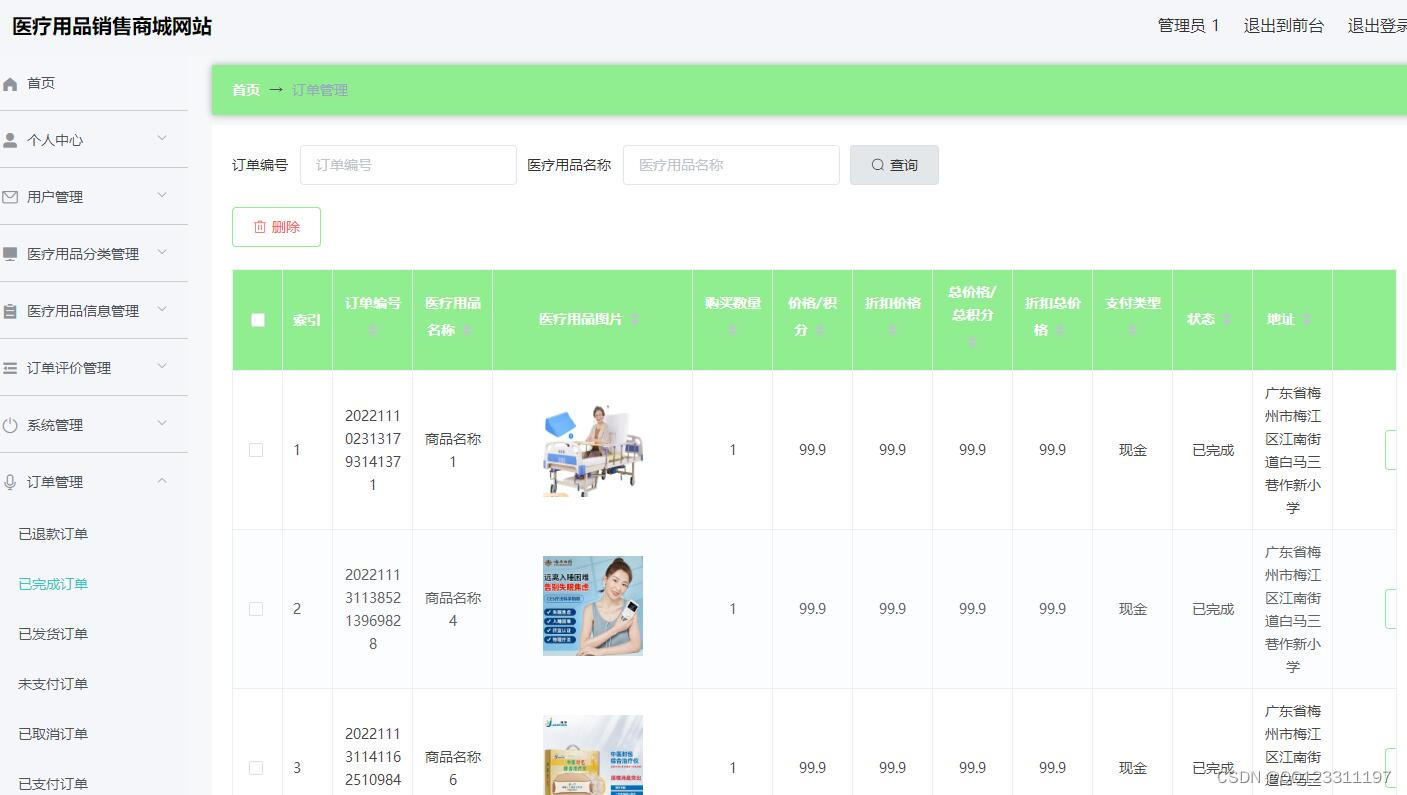Click the list icon for 订单评价管理
The width and height of the screenshot is (1407, 795).
(10, 369)
